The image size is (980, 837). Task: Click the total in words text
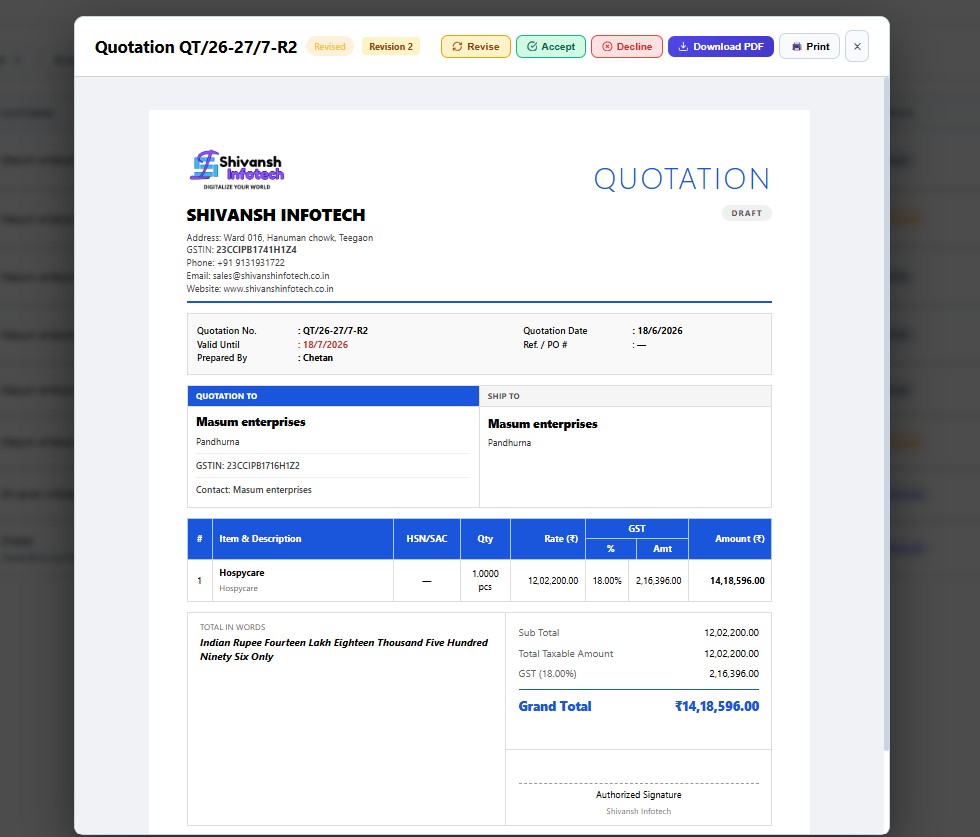point(344,649)
